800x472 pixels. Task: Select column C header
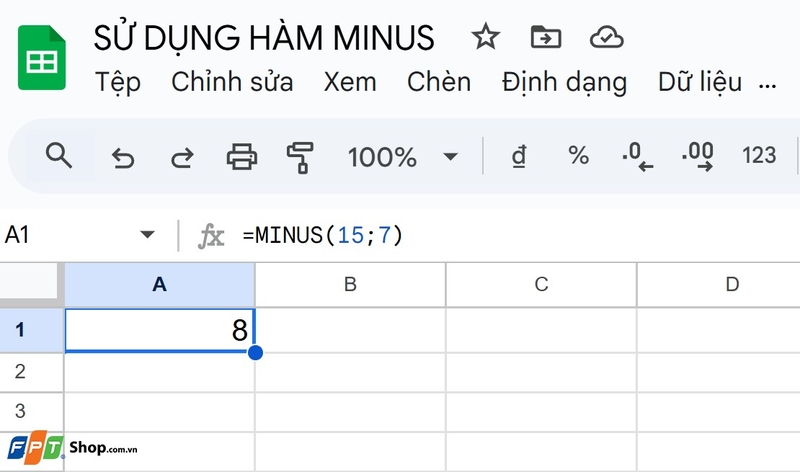(x=541, y=285)
